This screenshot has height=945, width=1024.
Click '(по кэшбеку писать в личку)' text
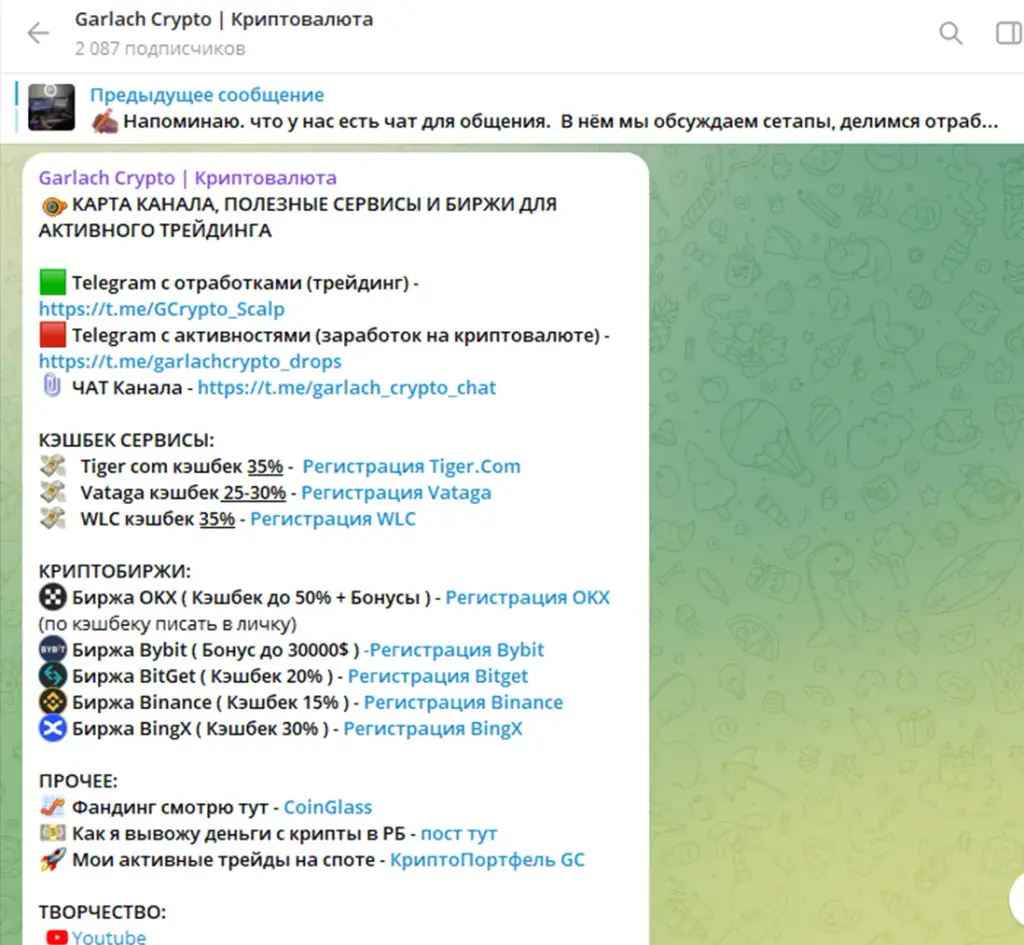[167, 624]
